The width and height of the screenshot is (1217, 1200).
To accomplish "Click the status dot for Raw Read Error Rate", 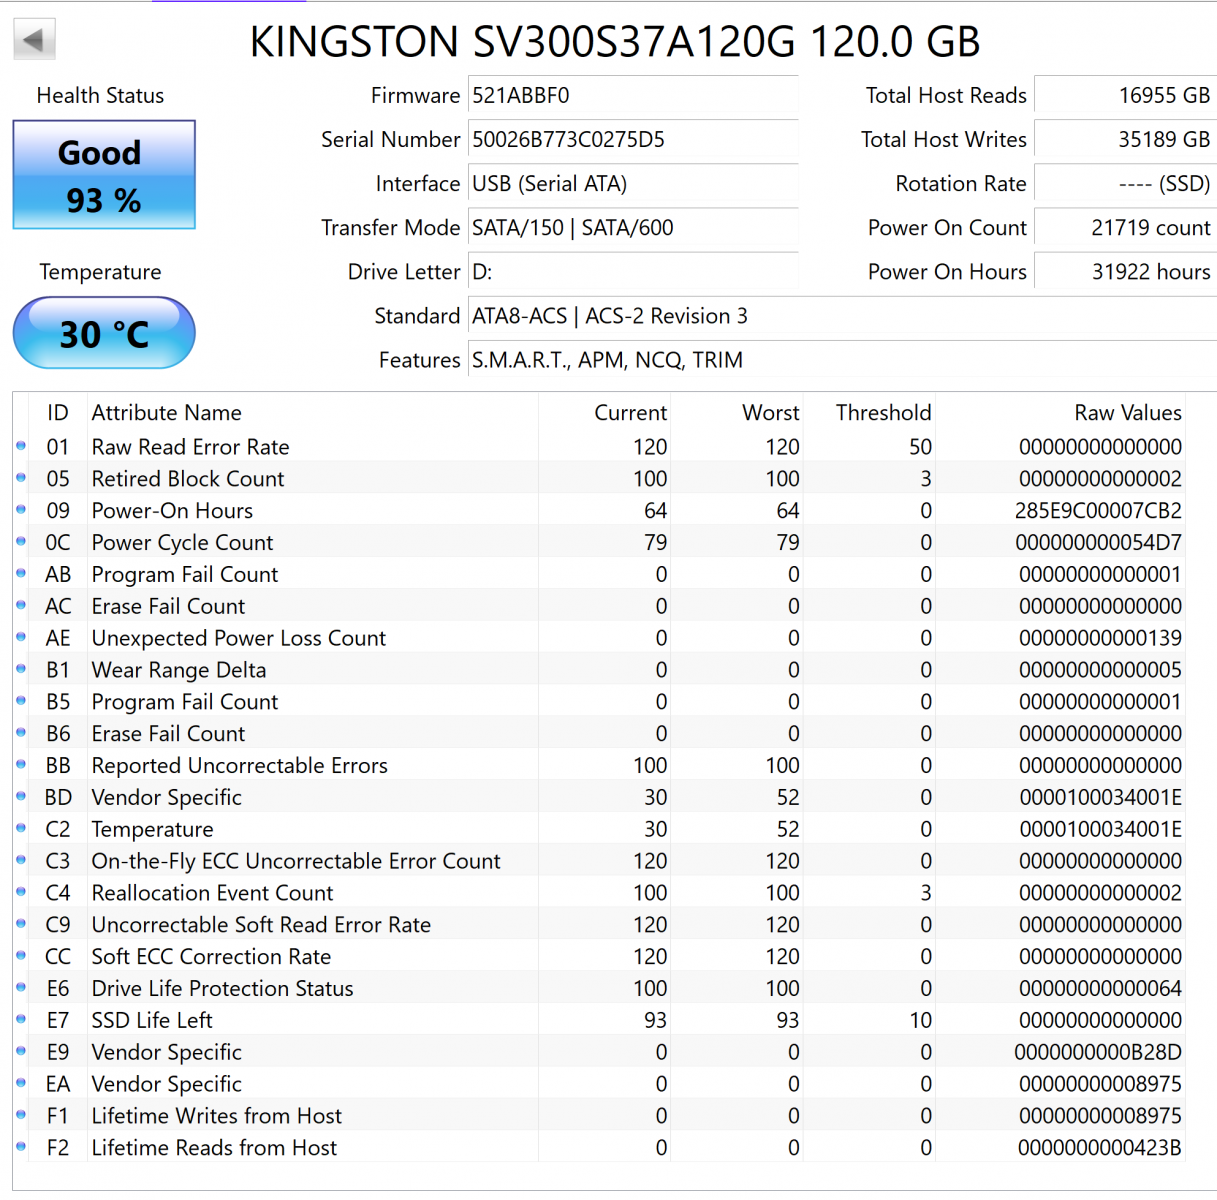I will click(21, 446).
